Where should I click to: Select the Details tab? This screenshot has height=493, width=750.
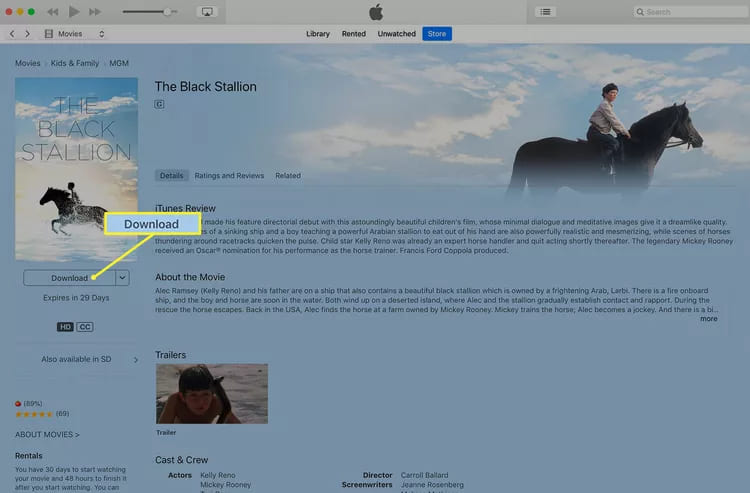pos(171,175)
